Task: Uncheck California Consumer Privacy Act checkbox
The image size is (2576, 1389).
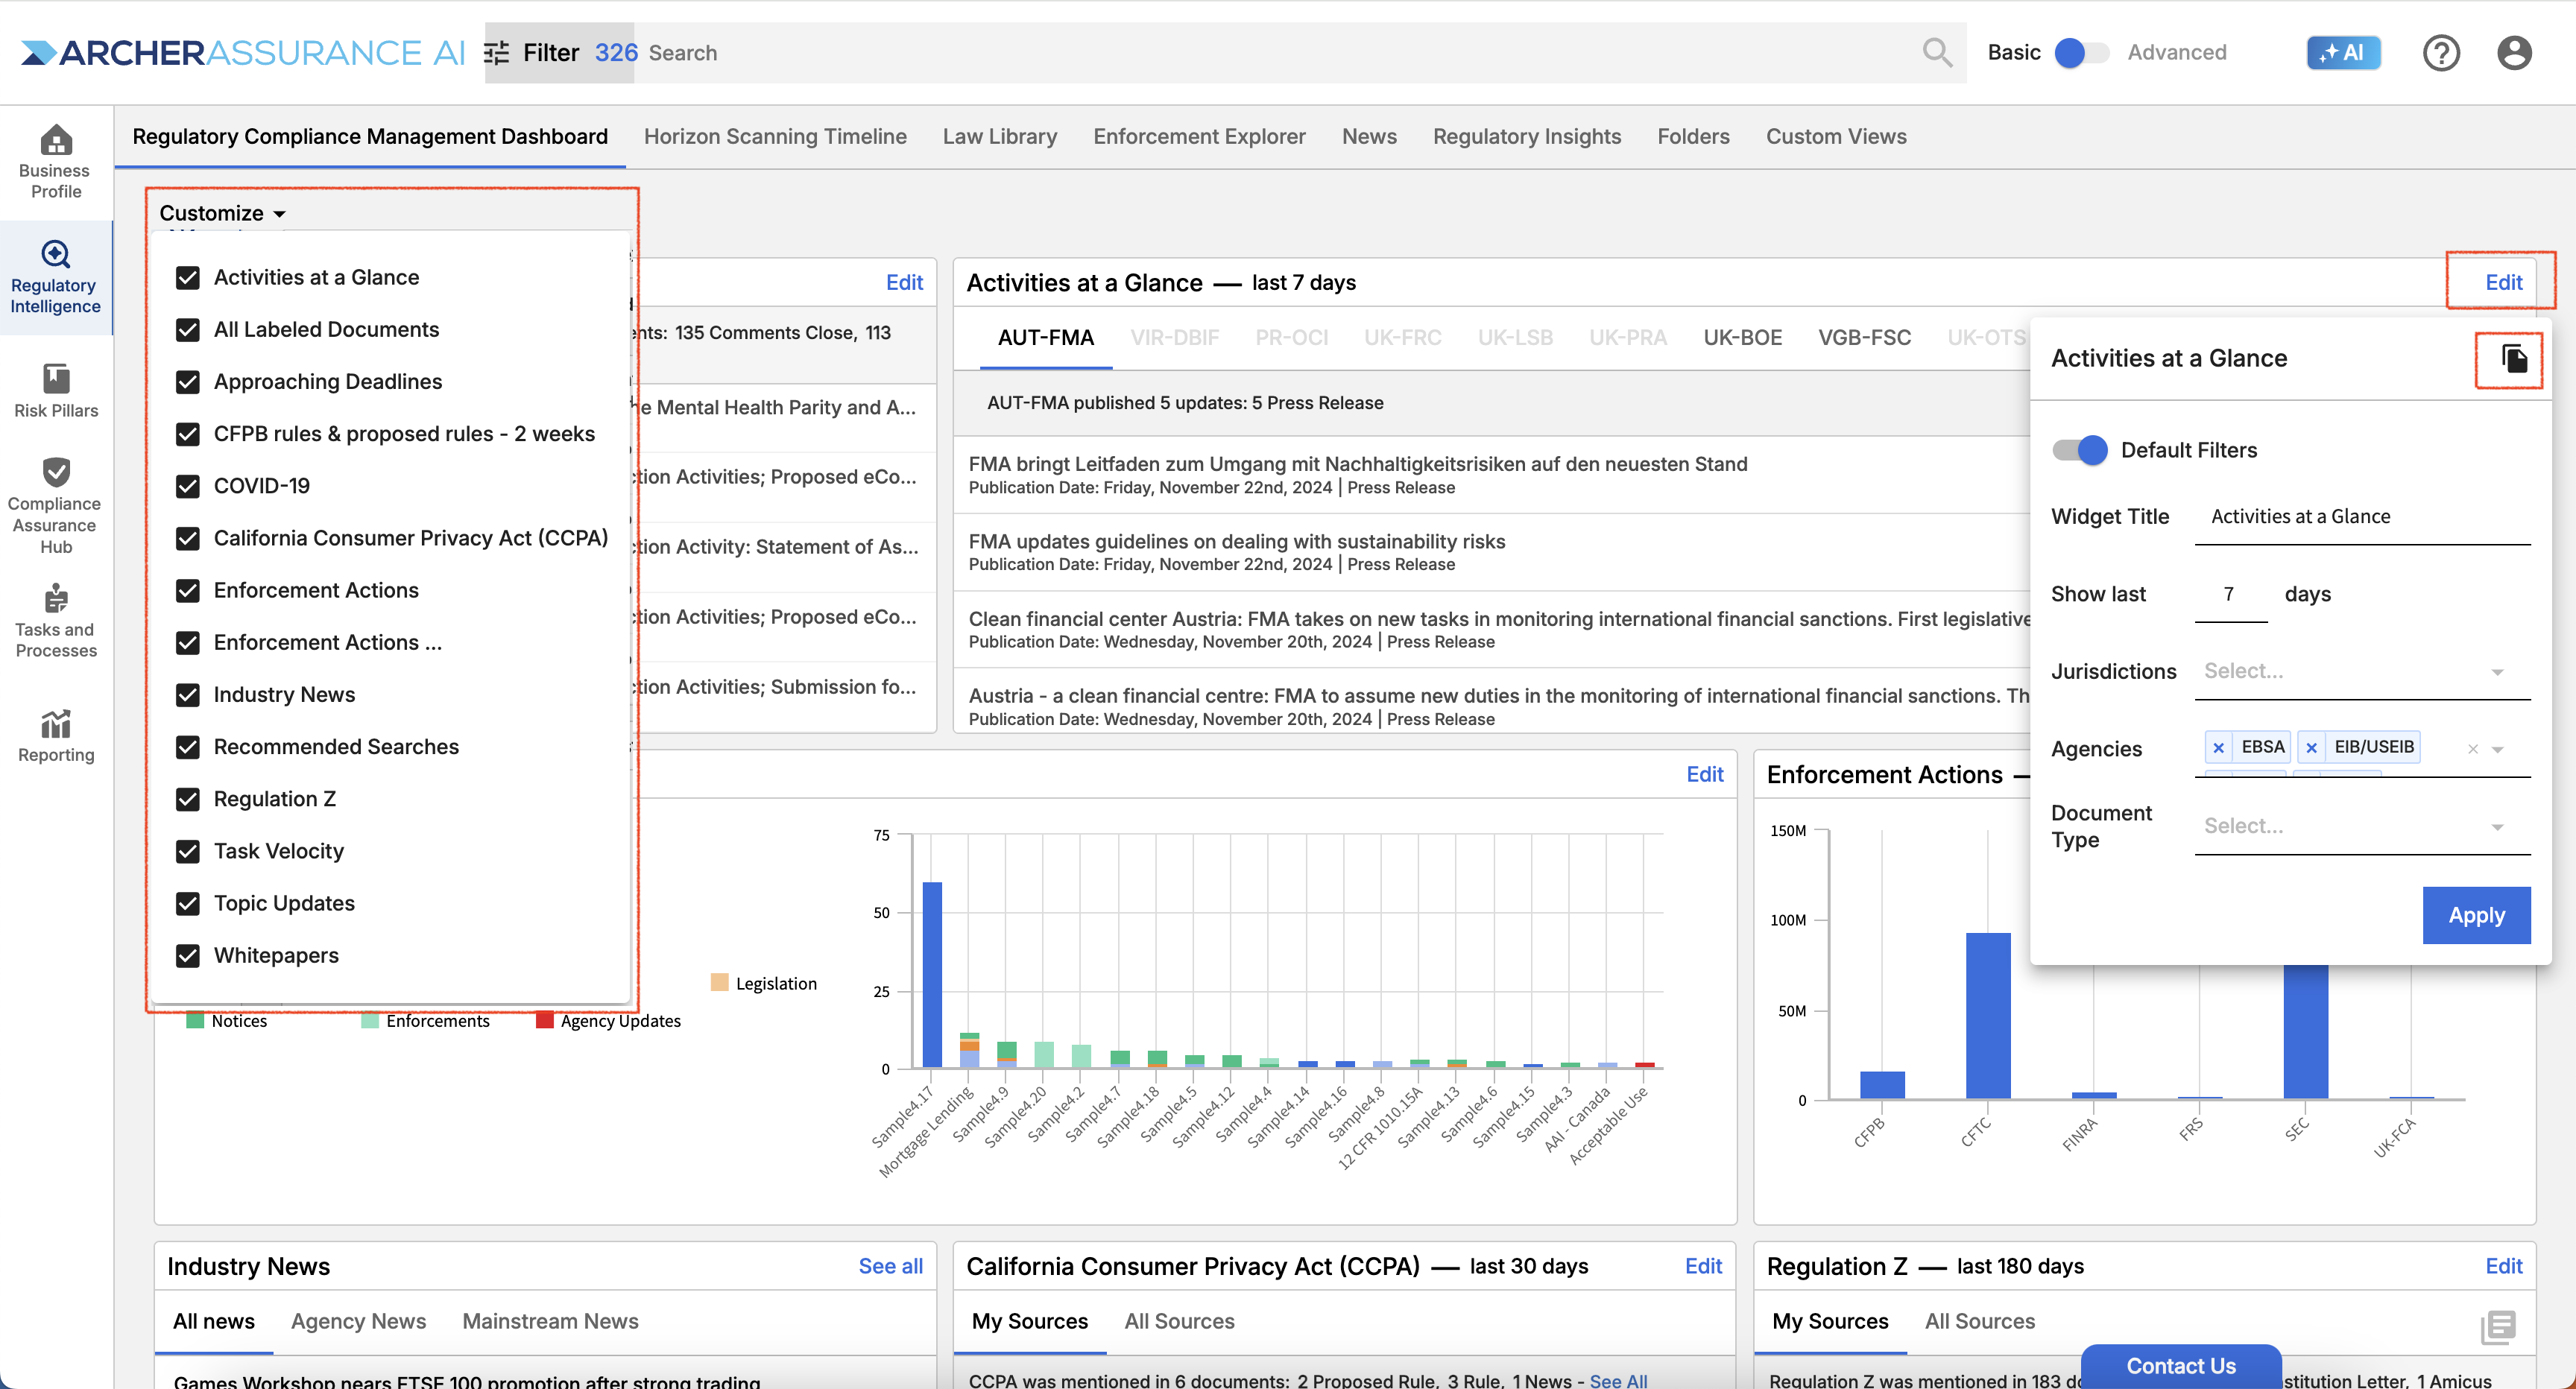Action: 188,538
